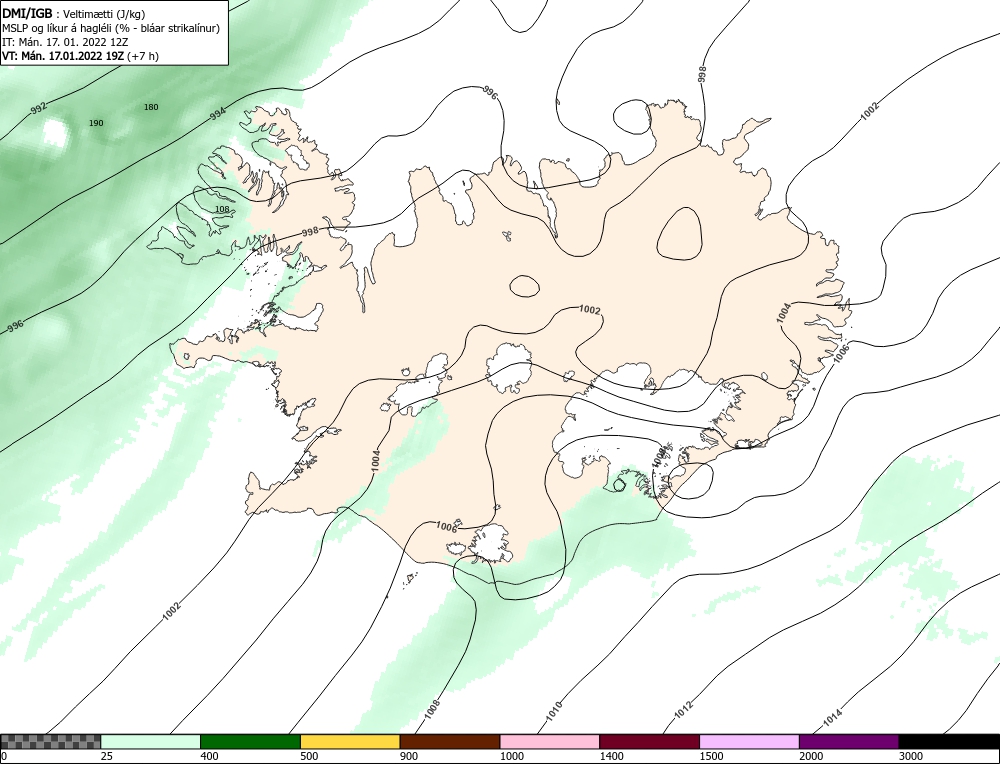Select the black legend swatch above 3000
Image resolution: width=1000 pixels, height=764 pixels.
point(949,742)
